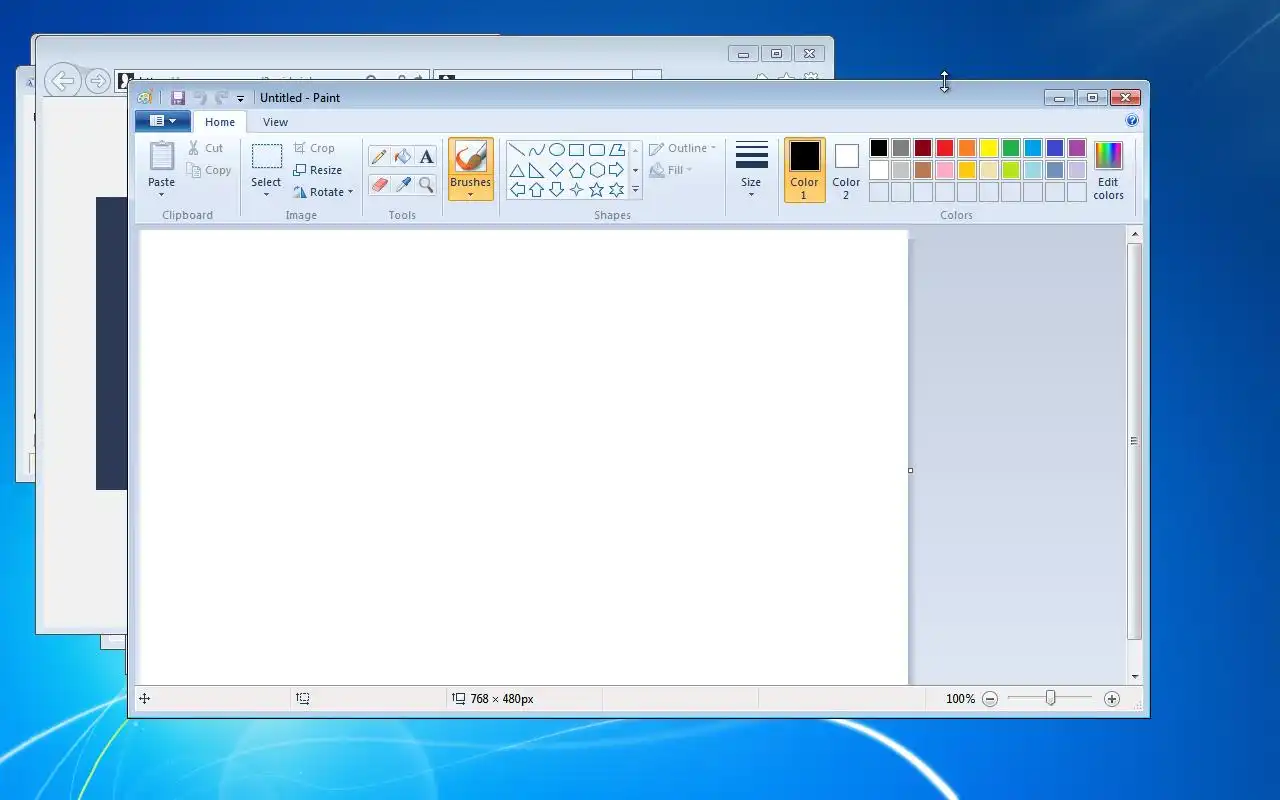Expand the Rotate dropdown
The image size is (1280, 800).
click(350, 192)
